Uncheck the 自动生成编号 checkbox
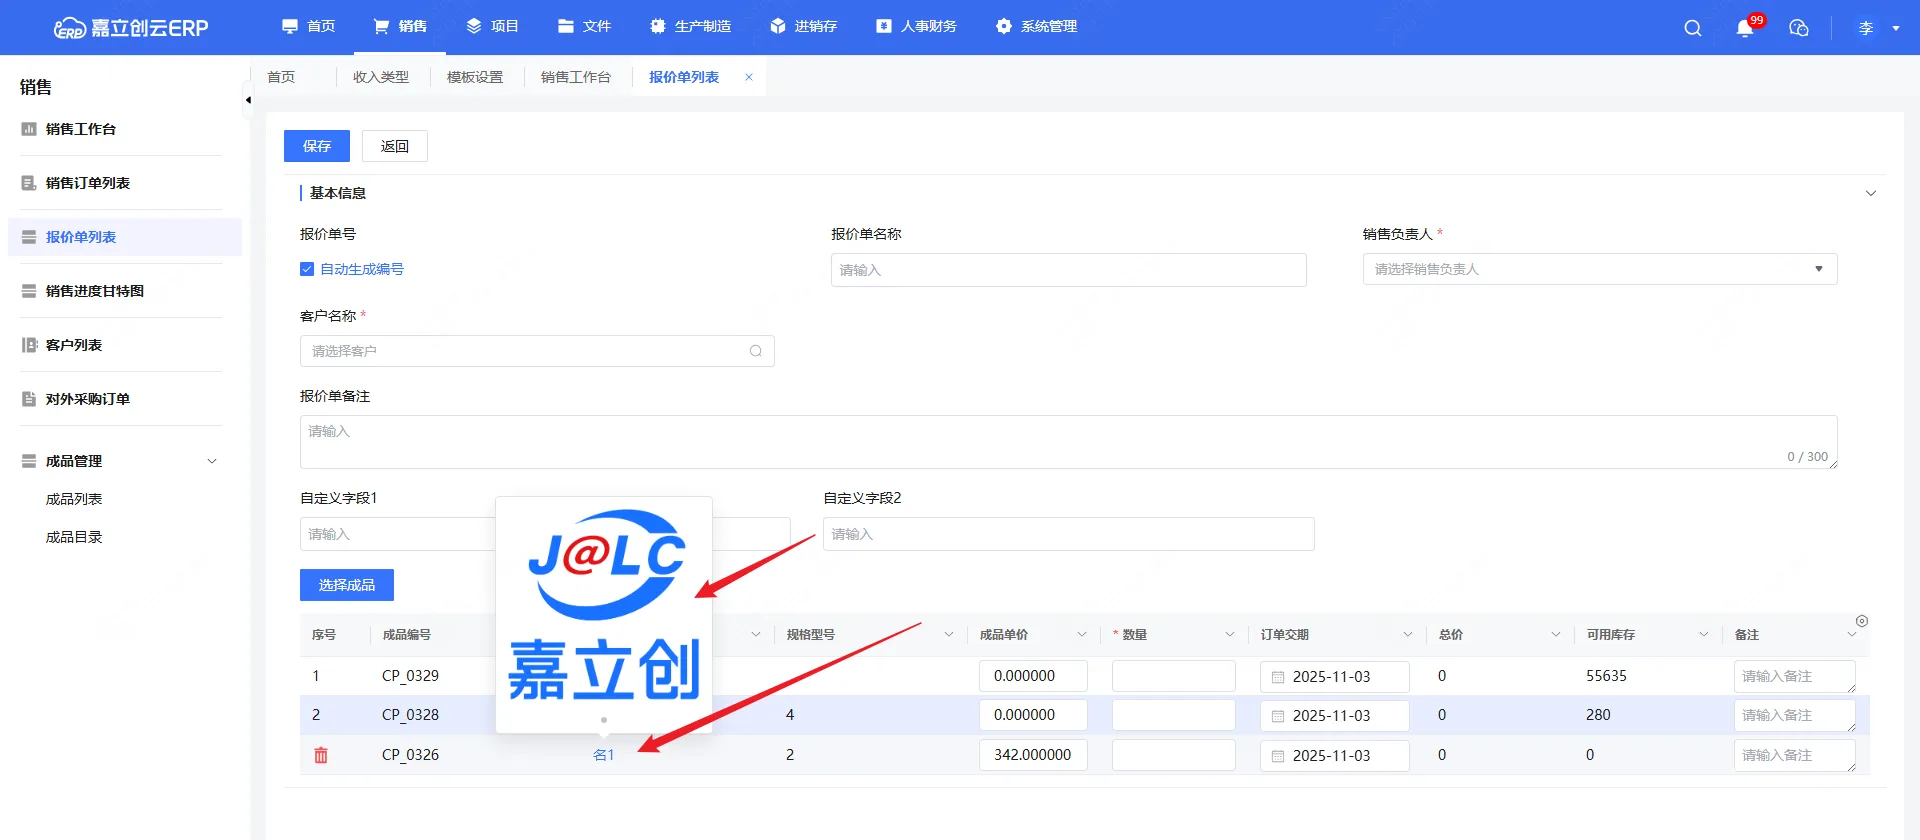Viewport: 1920px width, 840px height. pyautogui.click(x=307, y=269)
